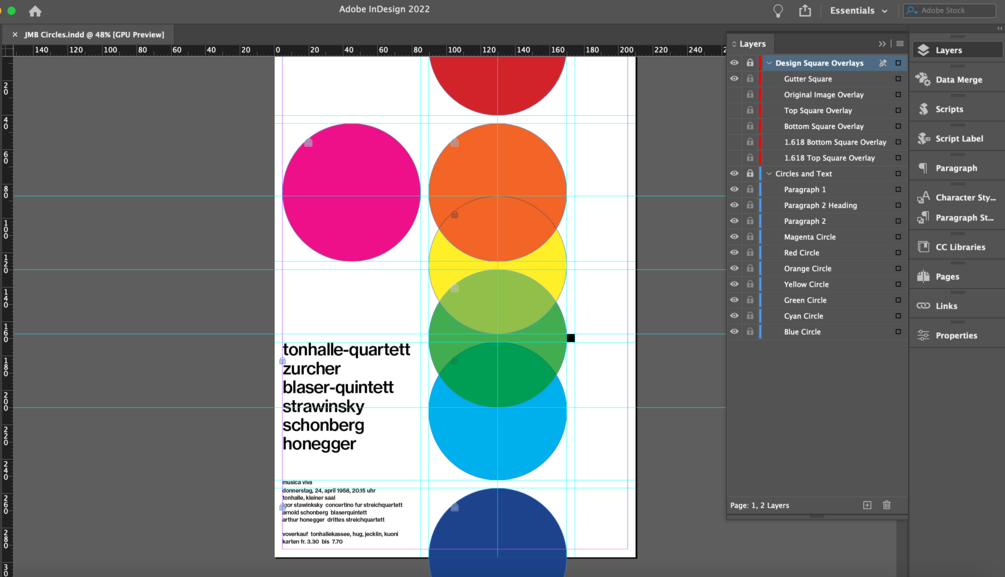Open the Layers panel from dock
This screenshot has width=1005, height=577.
[x=957, y=50]
